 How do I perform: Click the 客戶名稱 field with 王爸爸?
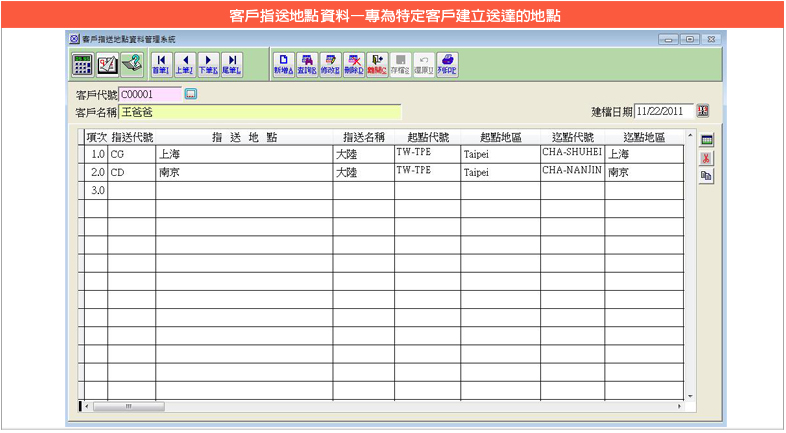point(259,112)
